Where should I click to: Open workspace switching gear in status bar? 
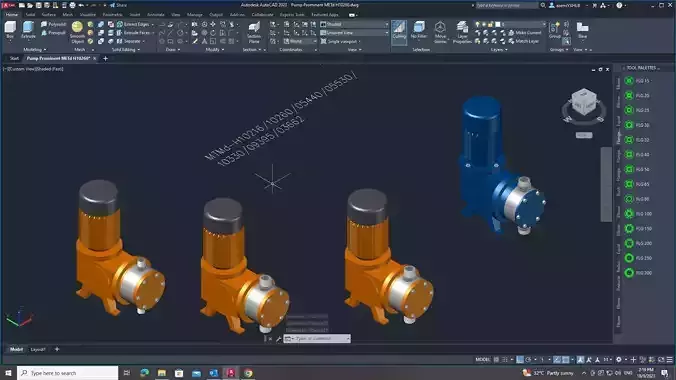[x=618, y=359]
